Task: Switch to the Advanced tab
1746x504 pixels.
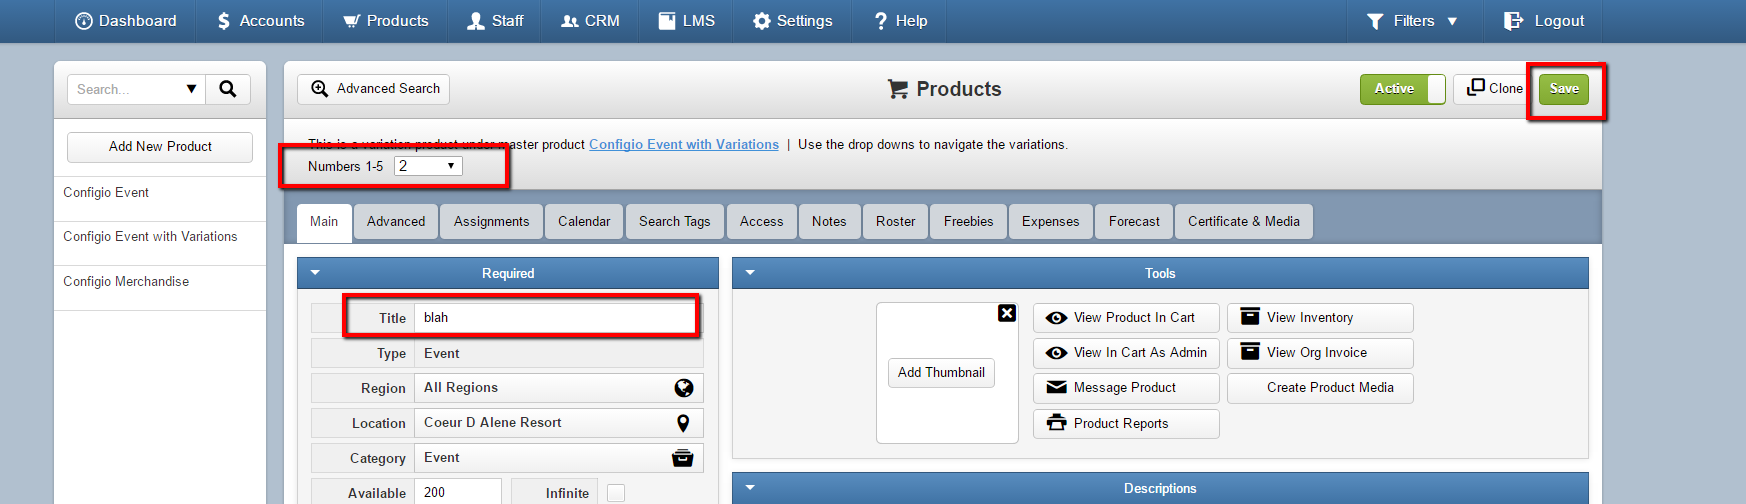Action: [396, 222]
